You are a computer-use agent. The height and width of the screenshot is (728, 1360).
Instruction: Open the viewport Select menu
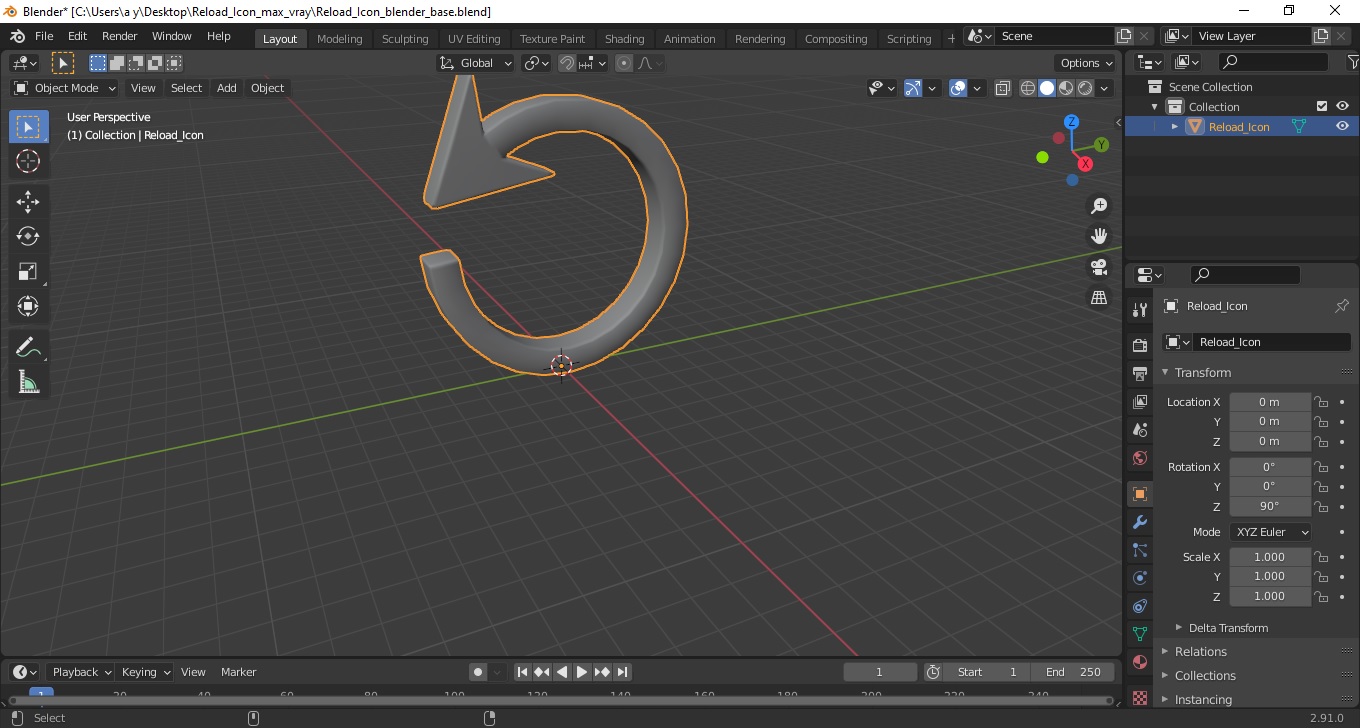[x=186, y=88]
